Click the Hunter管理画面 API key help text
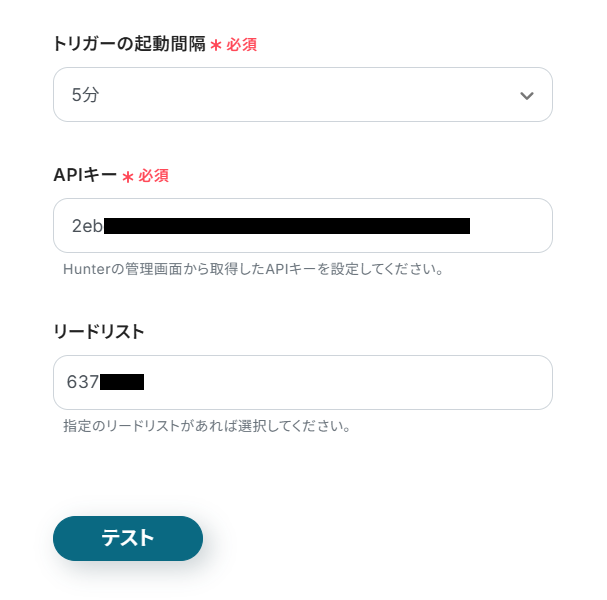Viewport: 607px width, 600px height. (x=253, y=269)
